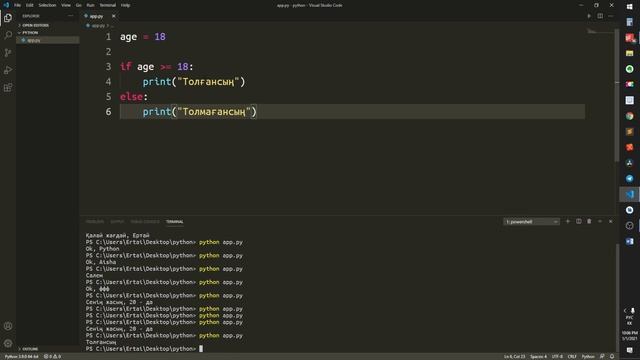Switch to the Problems panel tab
The height and width of the screenshot is (360, 640).
(x=95, y=222)
